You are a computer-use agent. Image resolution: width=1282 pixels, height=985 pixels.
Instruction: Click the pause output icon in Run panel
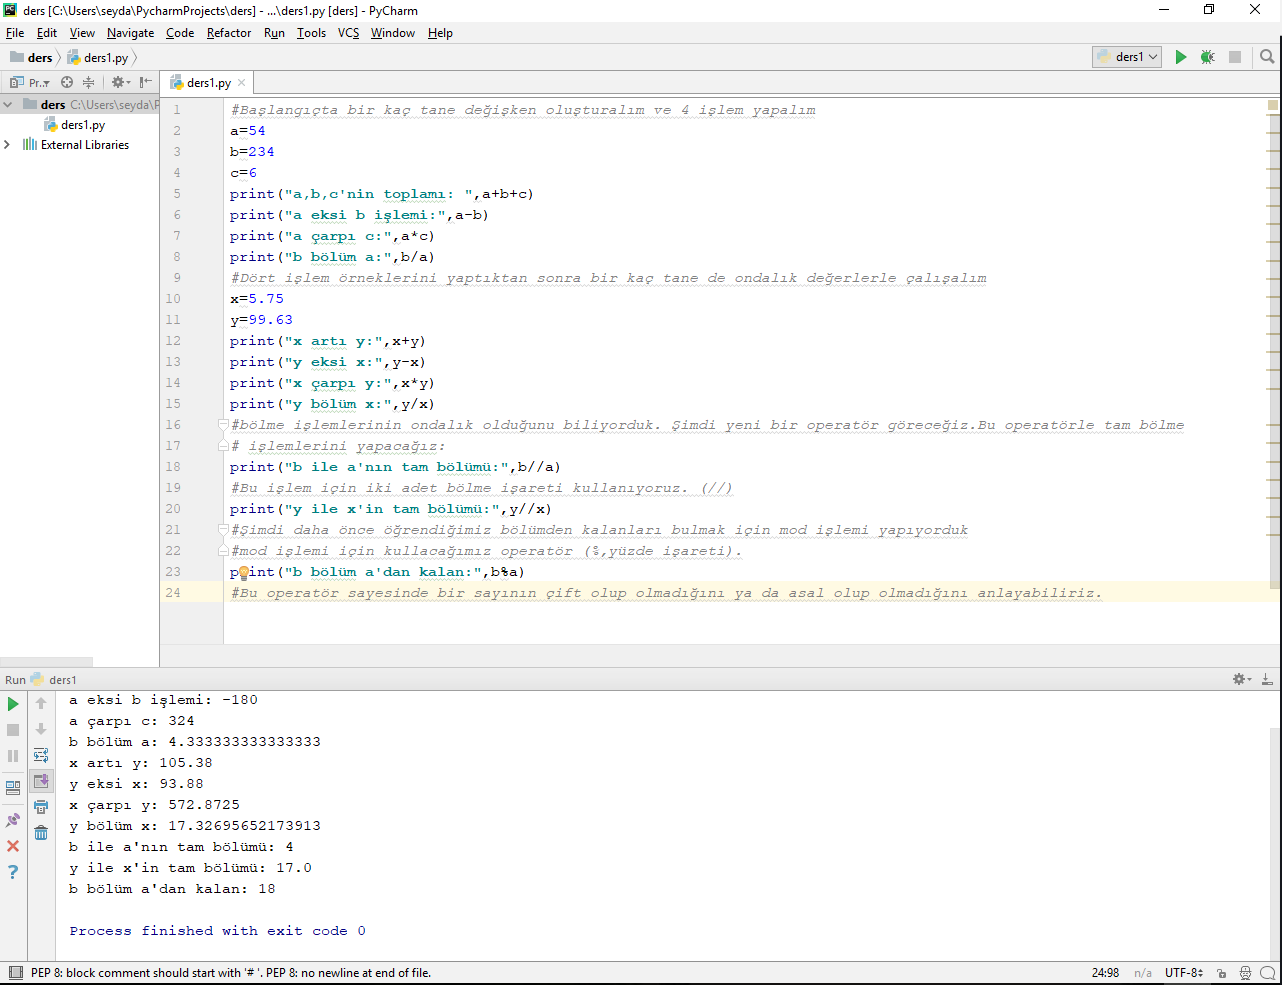coord(13,756)
